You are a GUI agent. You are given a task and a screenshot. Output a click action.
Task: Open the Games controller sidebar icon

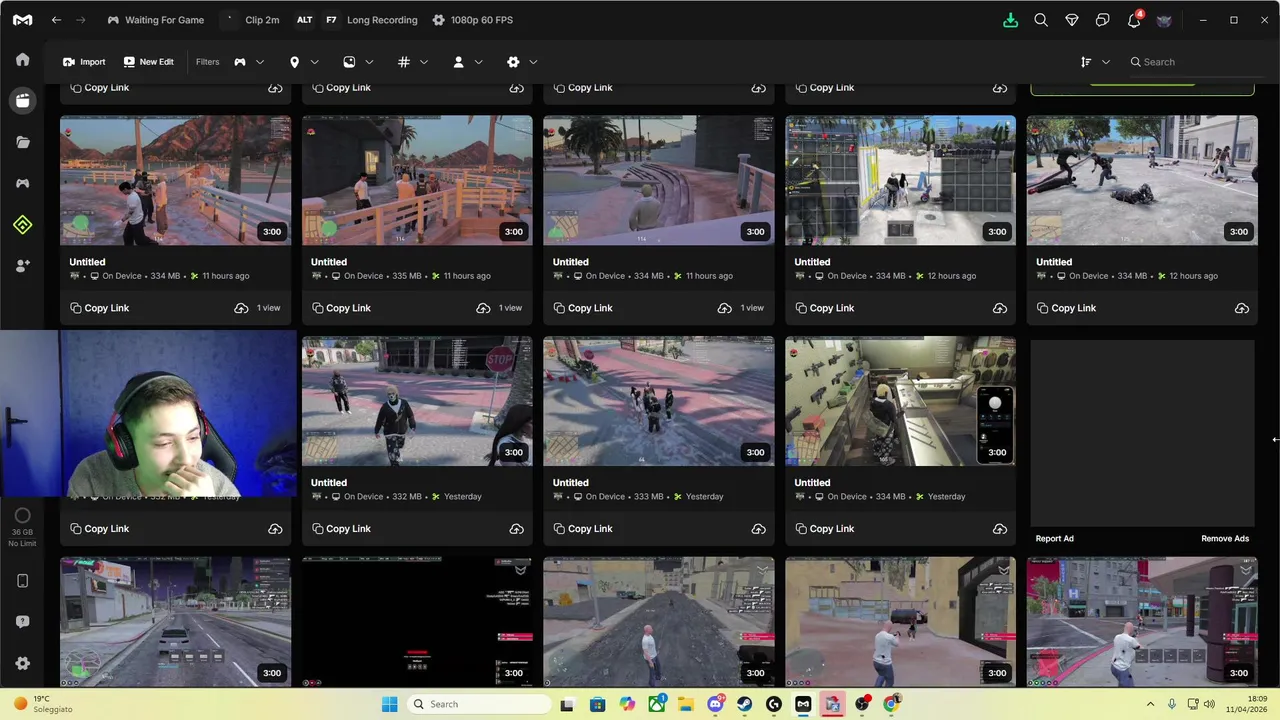click(x=22, y=184)
